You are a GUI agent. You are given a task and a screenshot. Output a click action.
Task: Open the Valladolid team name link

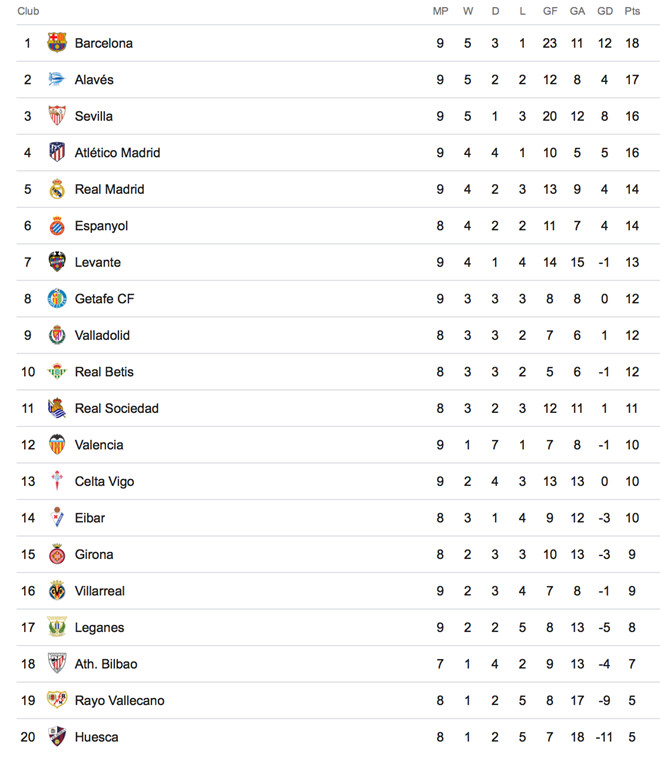coord(102,335)
